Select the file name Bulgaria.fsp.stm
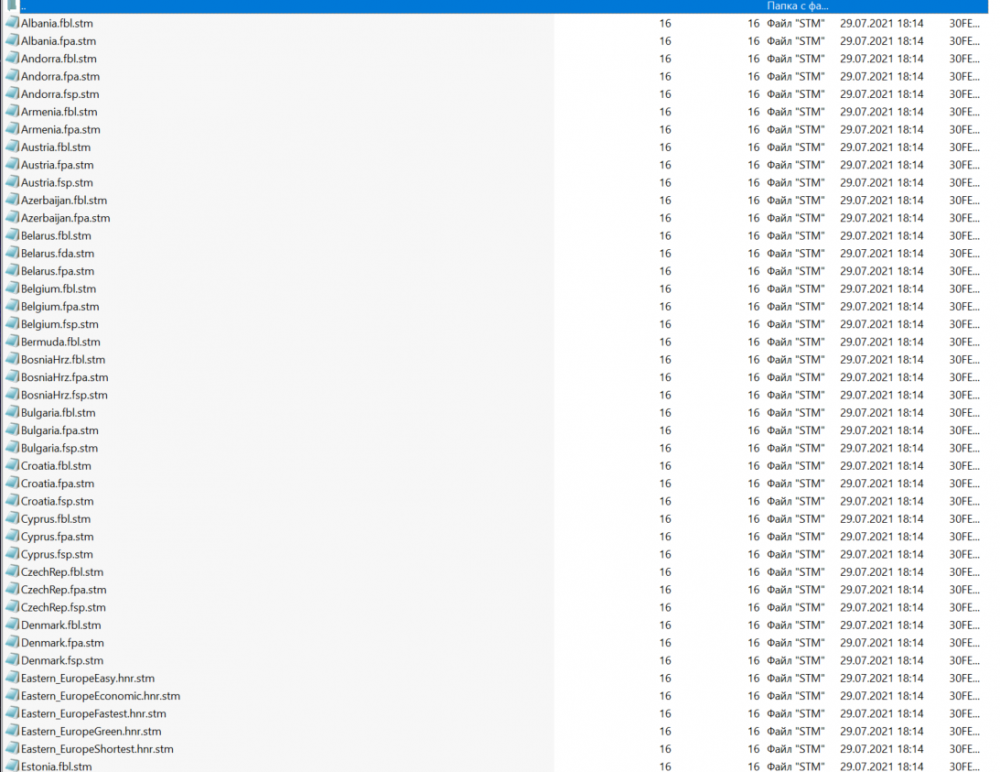The width and height of the screenshot is (1000, 772). 59,448
